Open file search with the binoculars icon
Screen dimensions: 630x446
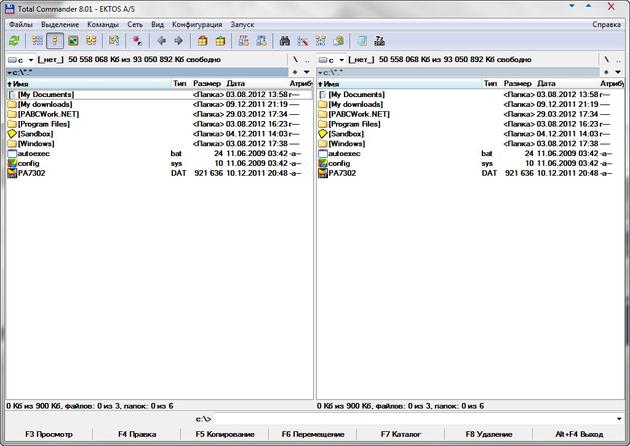285,41
